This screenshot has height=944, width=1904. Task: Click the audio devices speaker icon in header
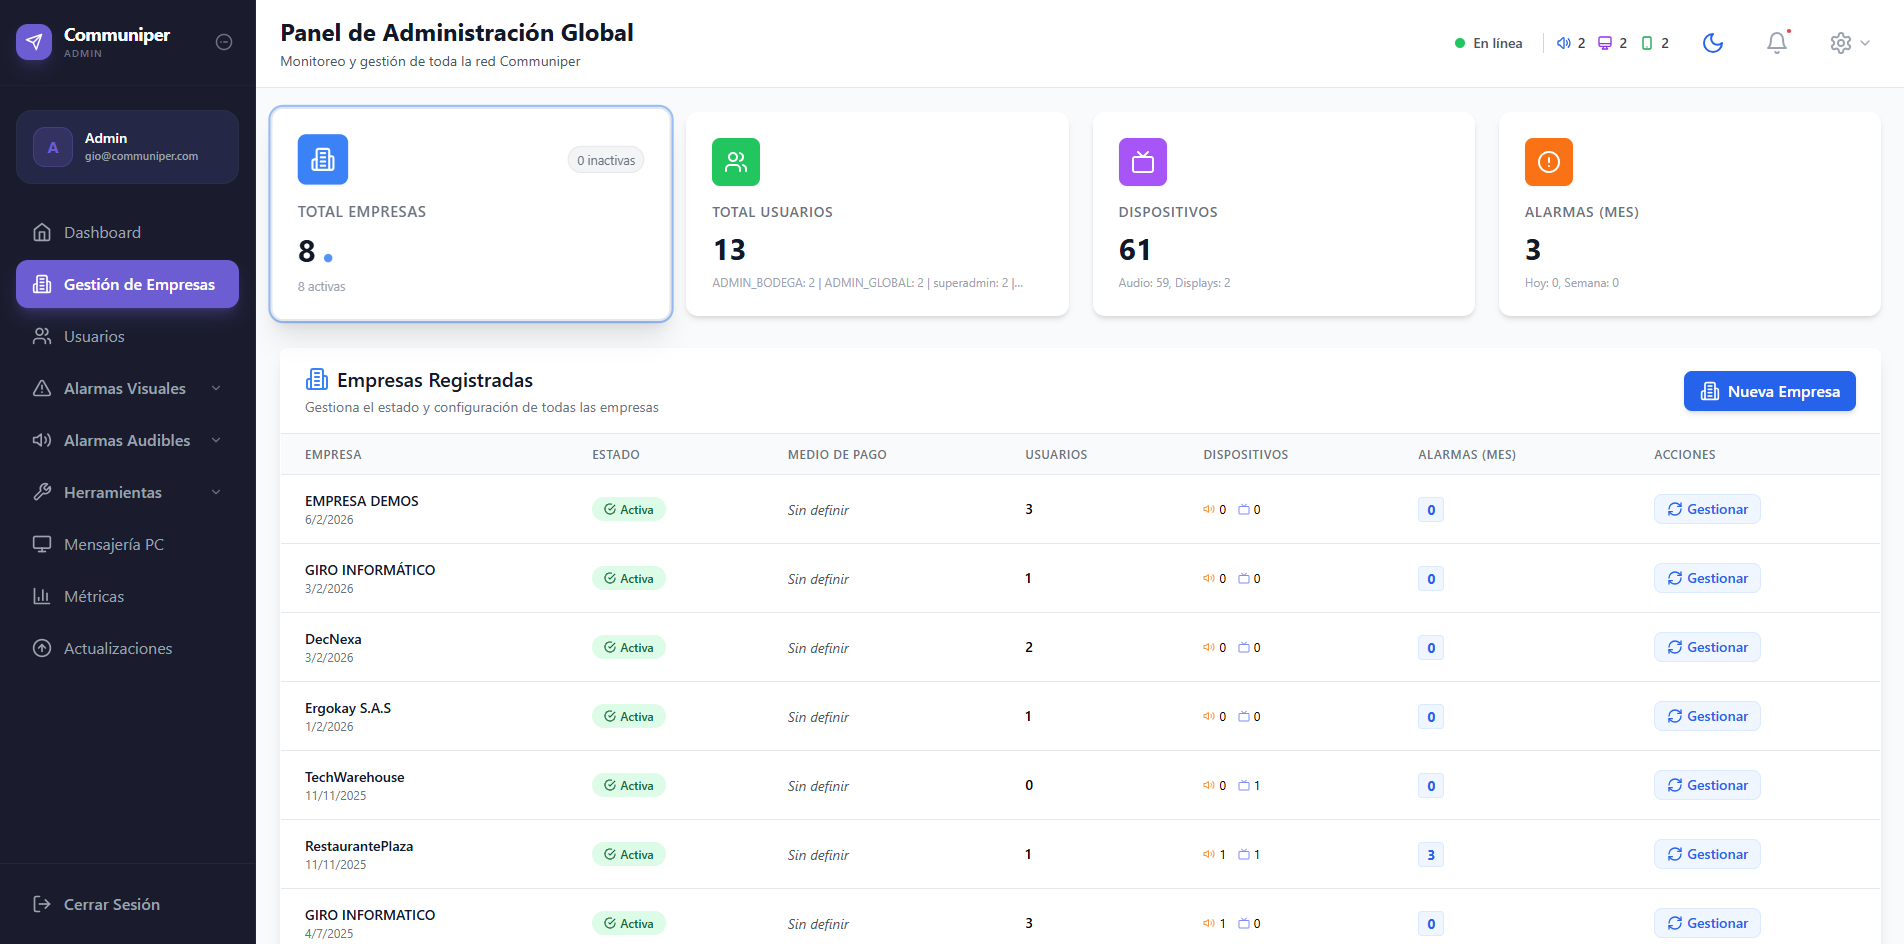(1564, 43)
